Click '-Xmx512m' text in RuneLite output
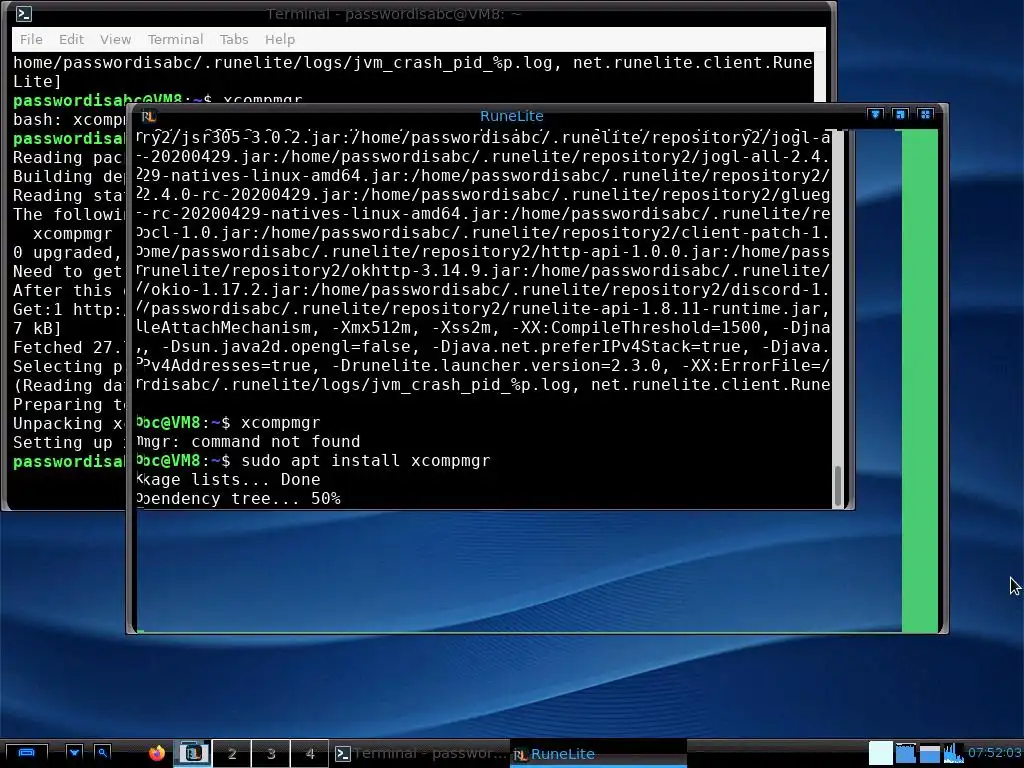The image size is (1024, 768). pos(372,327)
